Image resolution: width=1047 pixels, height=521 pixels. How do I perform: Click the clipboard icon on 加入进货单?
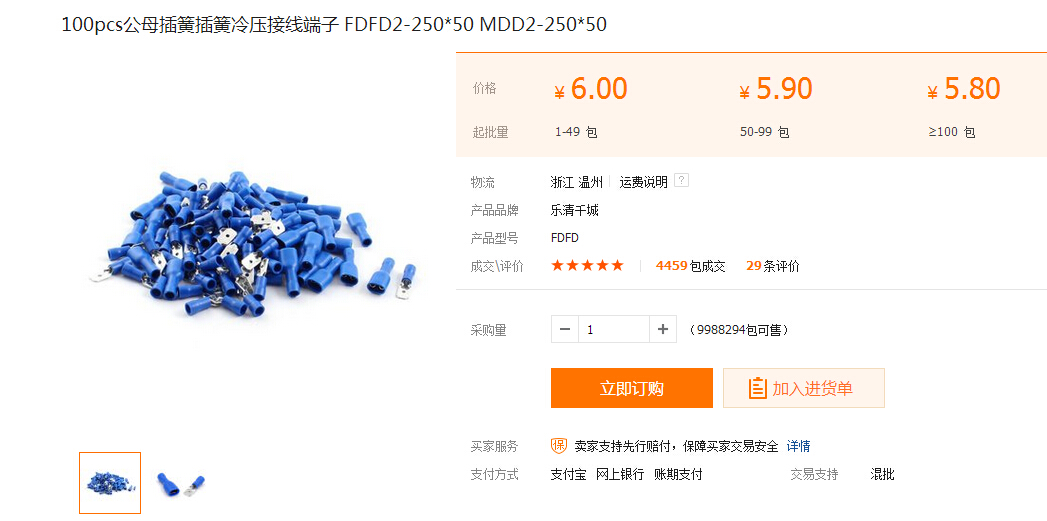tap(757, 388)
